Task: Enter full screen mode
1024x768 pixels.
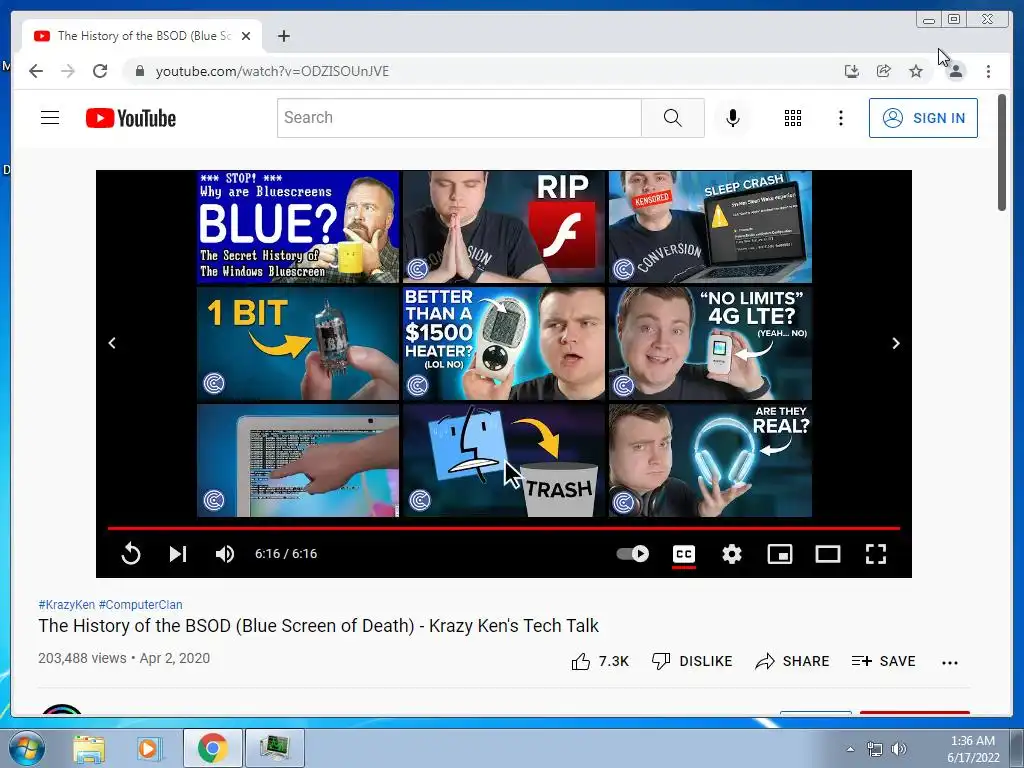Action: (876, 554)
